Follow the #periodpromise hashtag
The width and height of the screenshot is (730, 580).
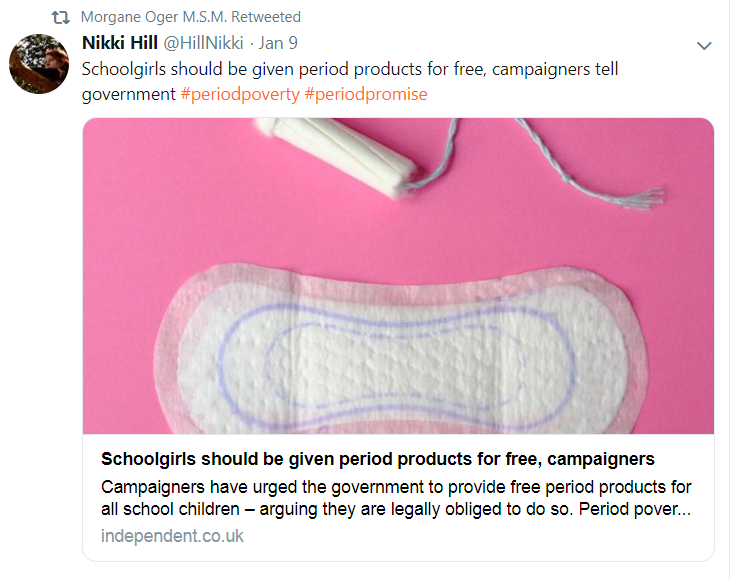tap(365, 94)
